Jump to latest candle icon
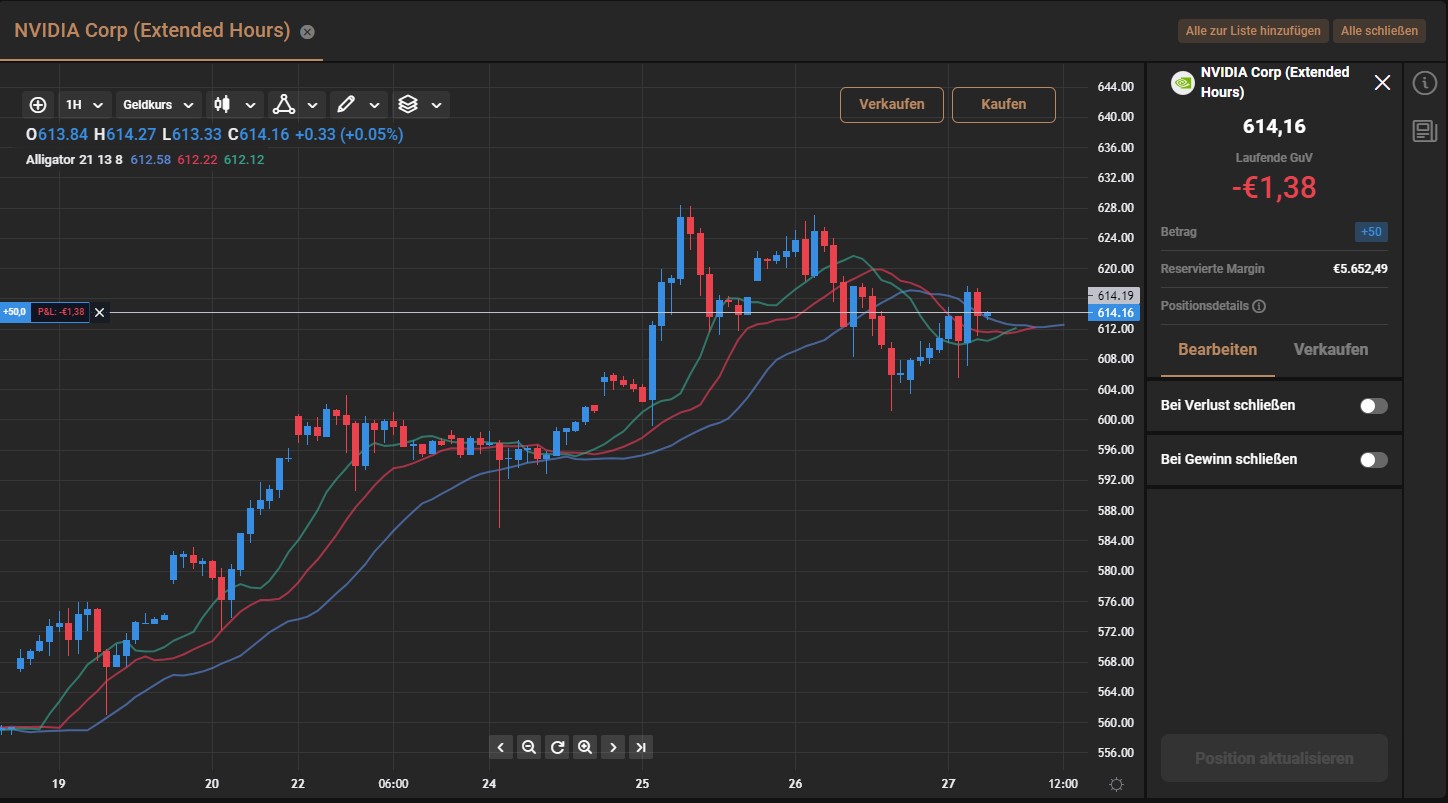This screenshot has height=803, width=1448. point(641,746)
